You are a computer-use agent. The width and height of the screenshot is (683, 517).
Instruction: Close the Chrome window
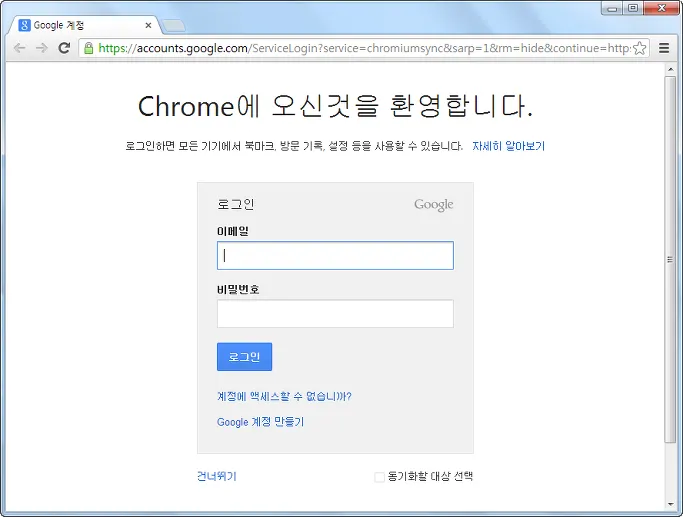(662, 8)
